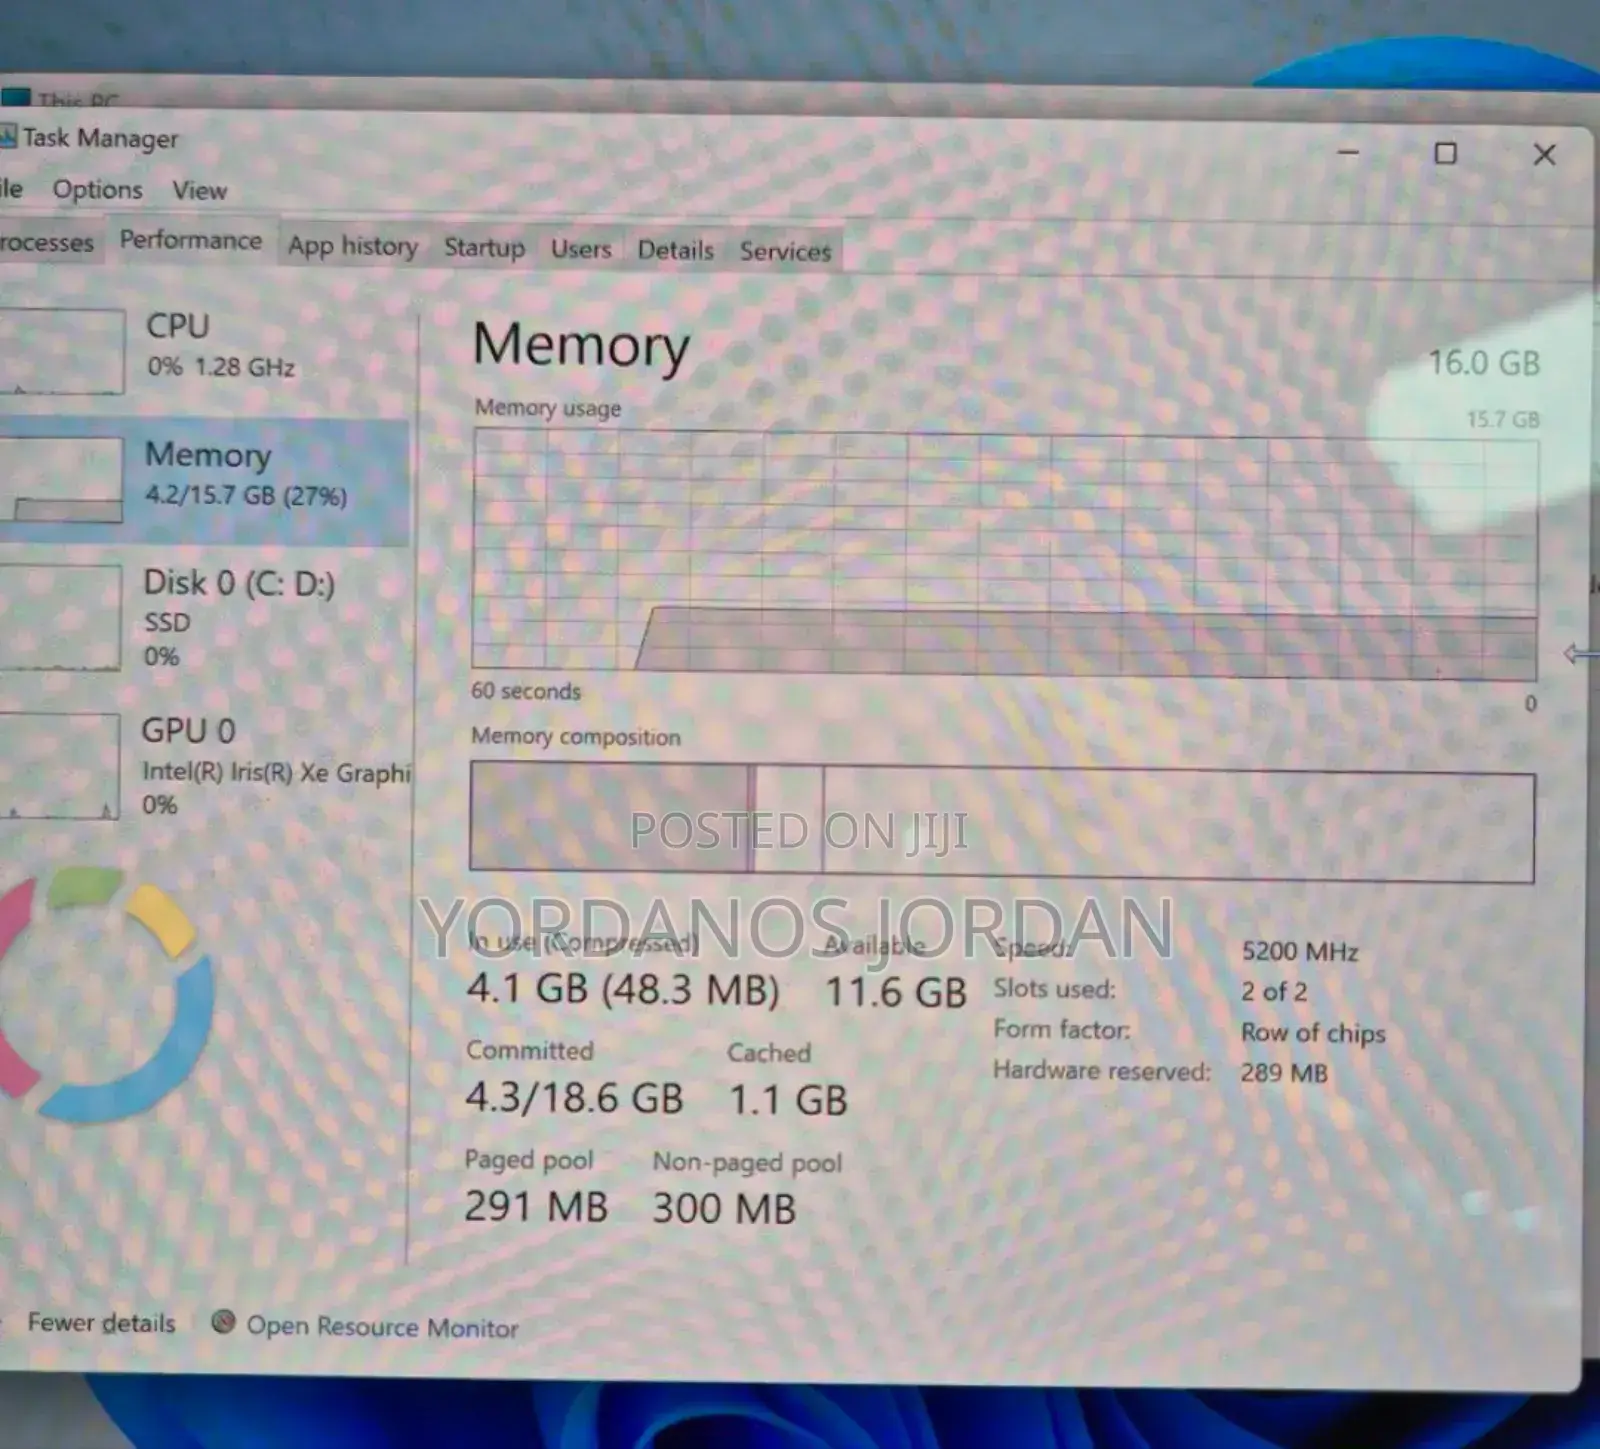
Task: Click the Memory usage graph
Action: pos(1004,554)
